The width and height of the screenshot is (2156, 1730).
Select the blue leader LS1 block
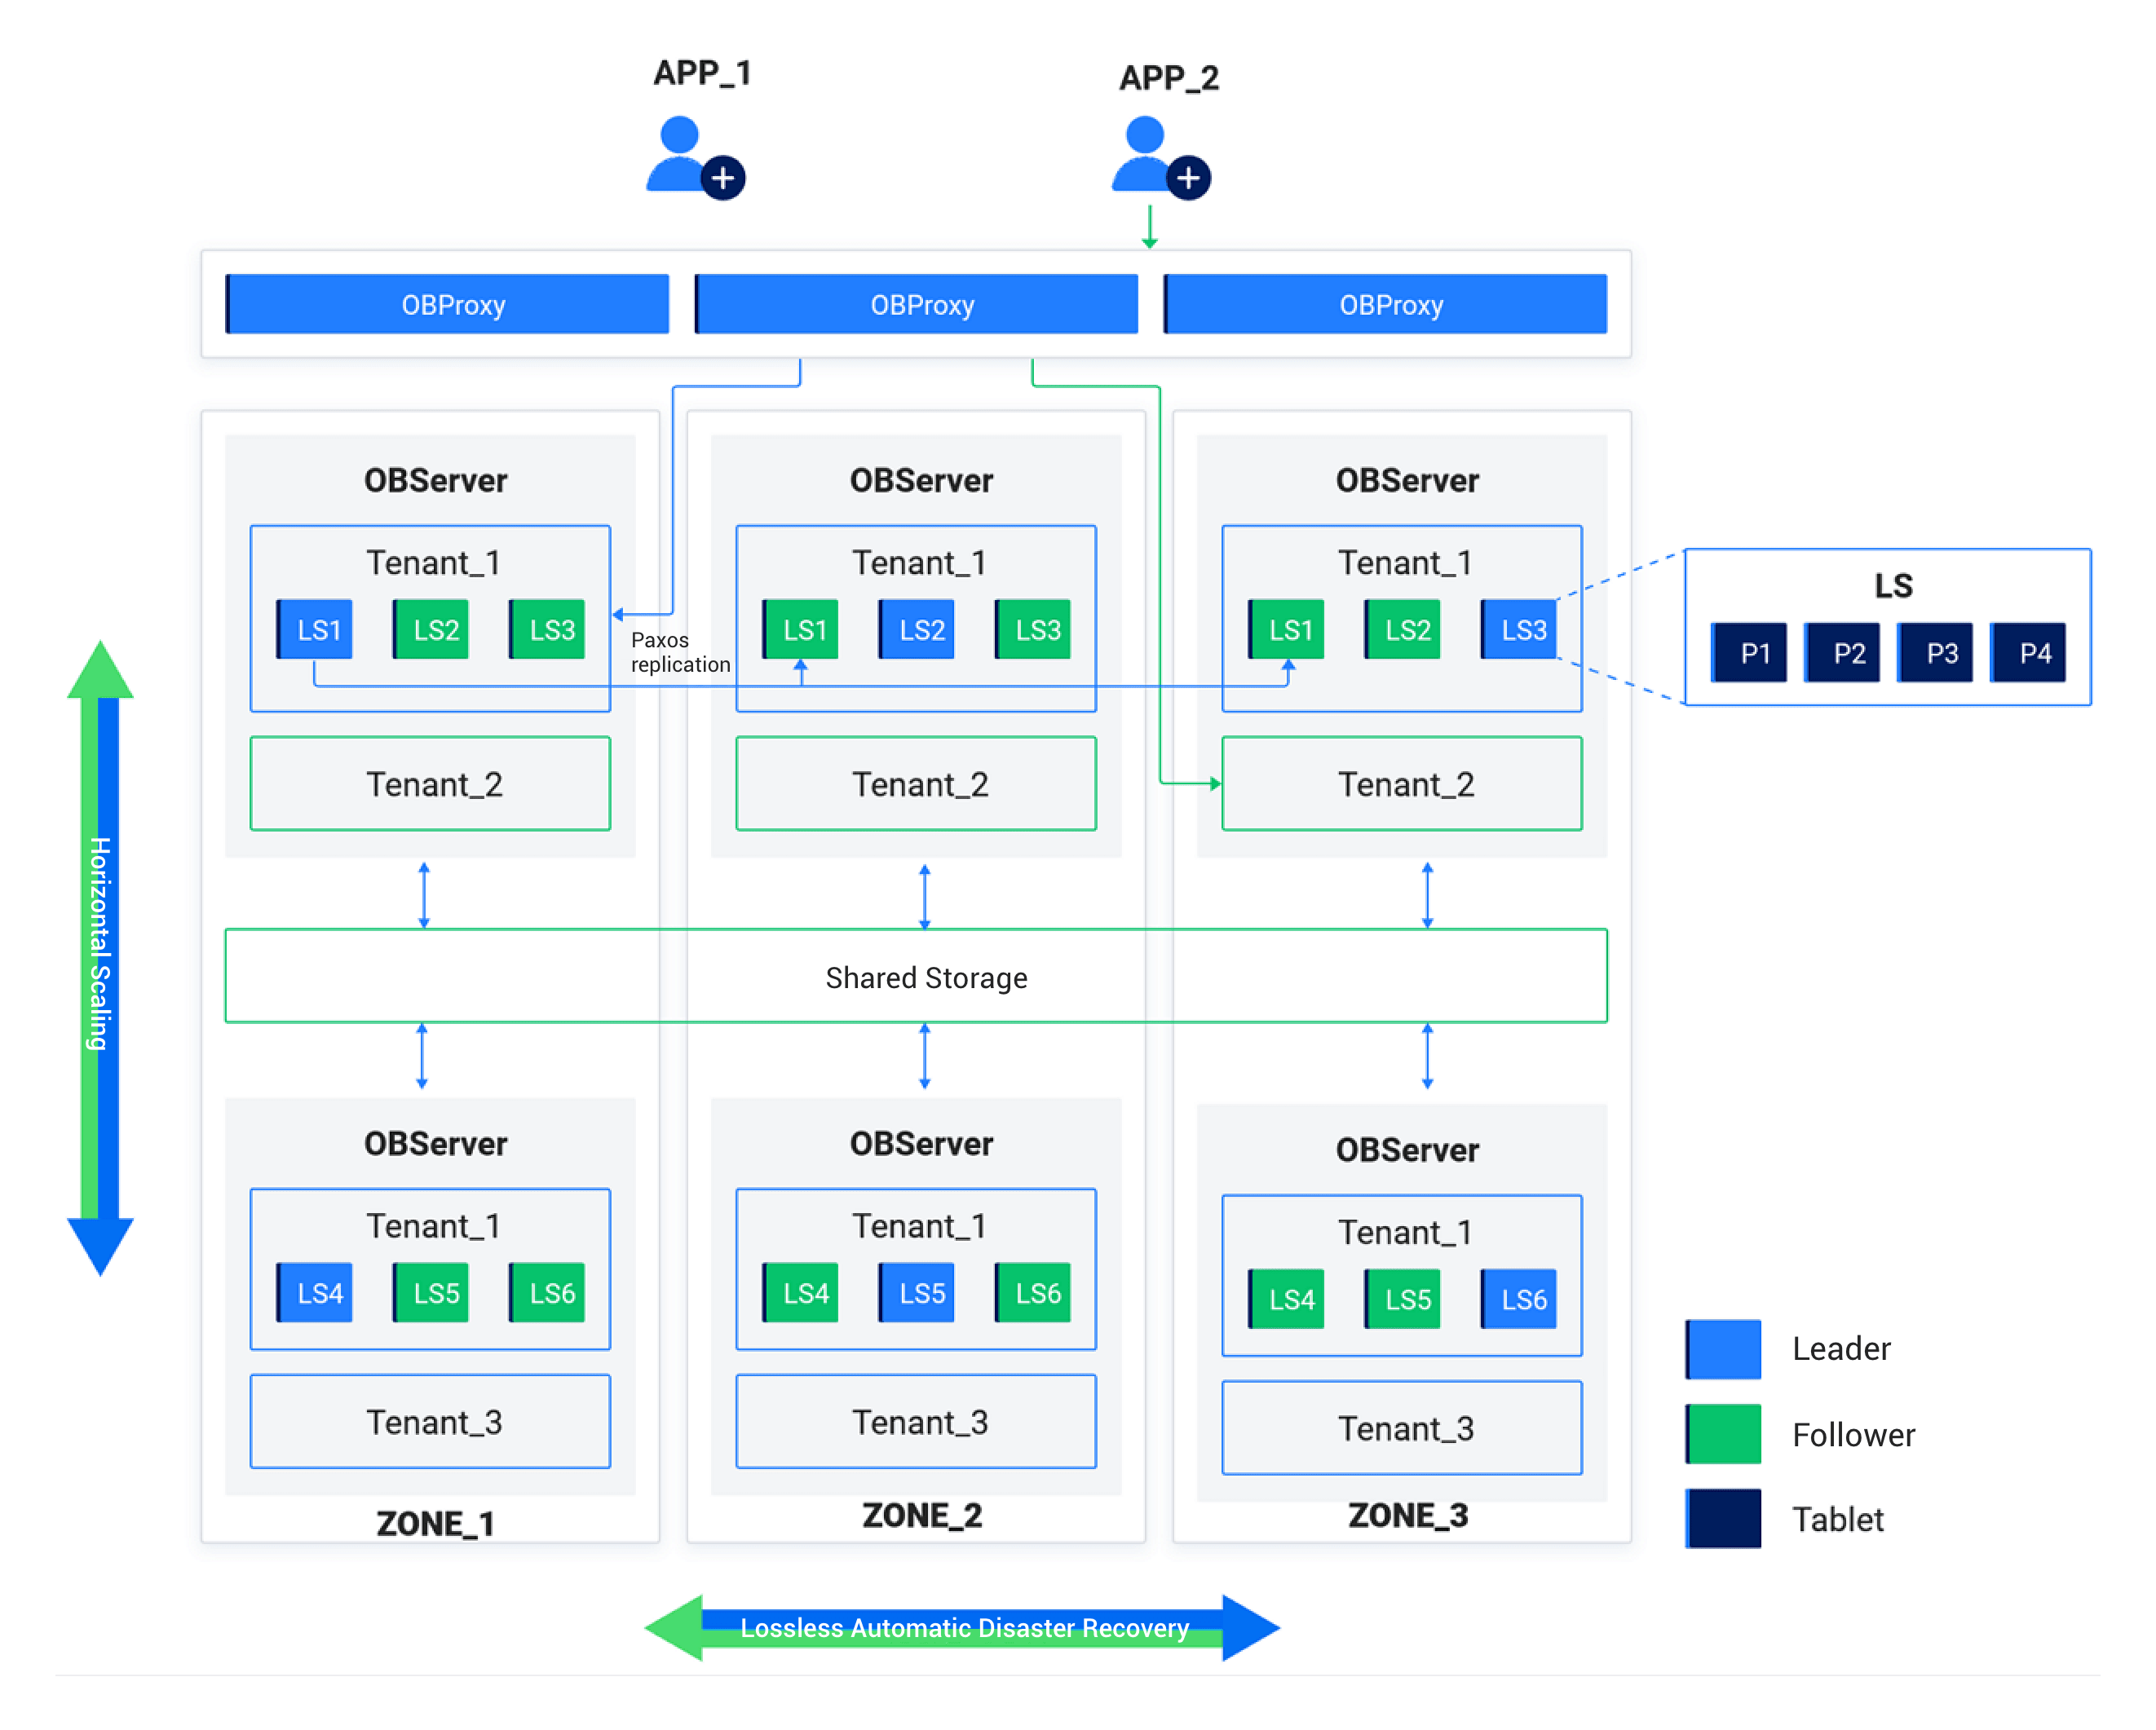pos(315,629)
